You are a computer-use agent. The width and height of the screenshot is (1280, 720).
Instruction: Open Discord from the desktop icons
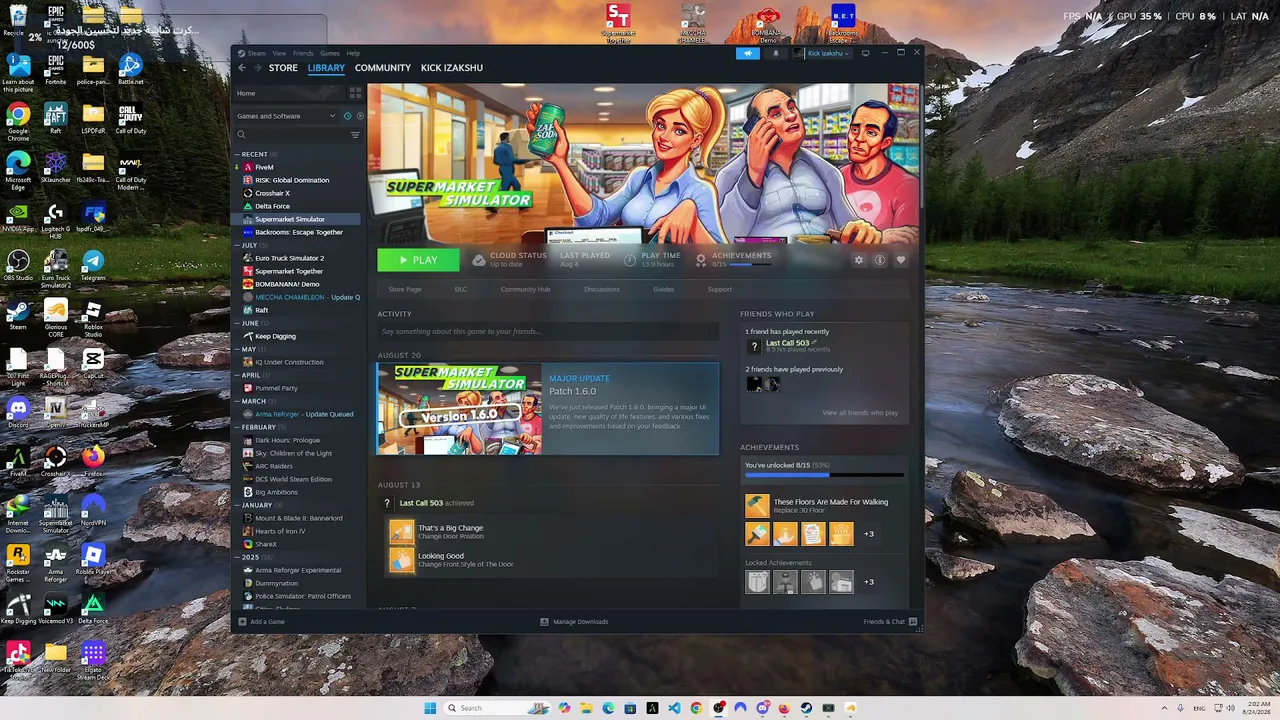(x=18, y=412)
